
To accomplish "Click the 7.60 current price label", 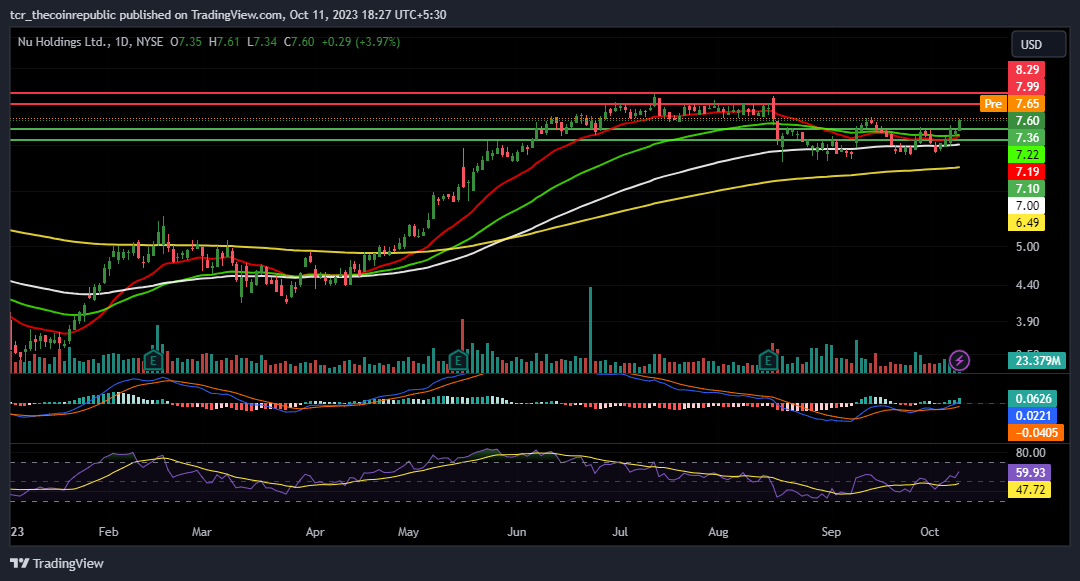I will point(1027,120).
